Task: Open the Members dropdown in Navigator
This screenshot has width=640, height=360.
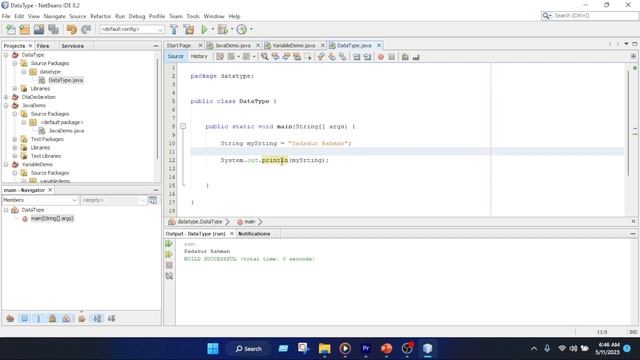Action: tap(40, 200)
